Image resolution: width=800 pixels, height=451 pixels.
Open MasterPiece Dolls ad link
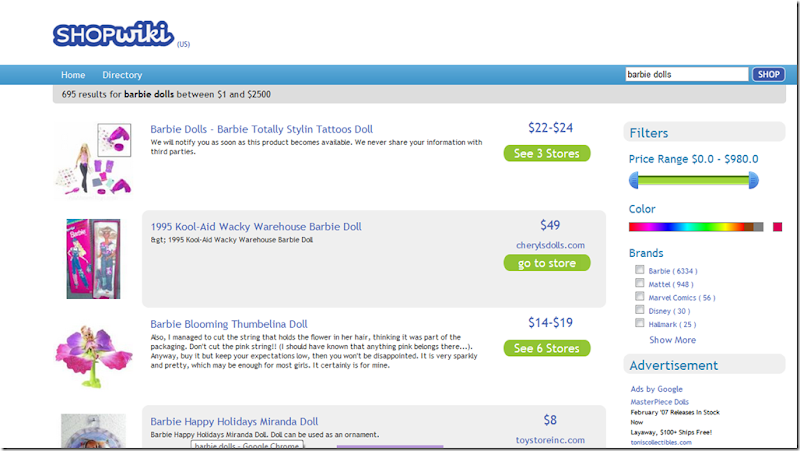660,402
